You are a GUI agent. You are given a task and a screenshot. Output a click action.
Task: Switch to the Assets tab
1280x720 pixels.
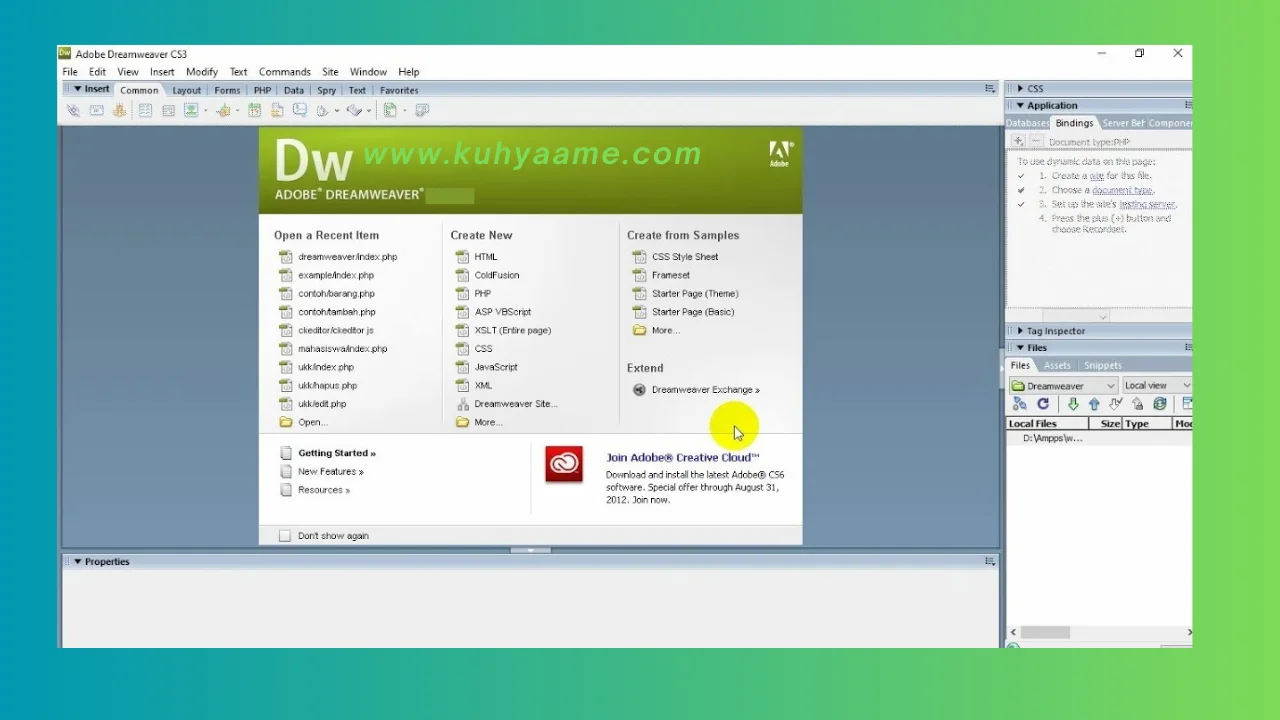click(1057, 366)
